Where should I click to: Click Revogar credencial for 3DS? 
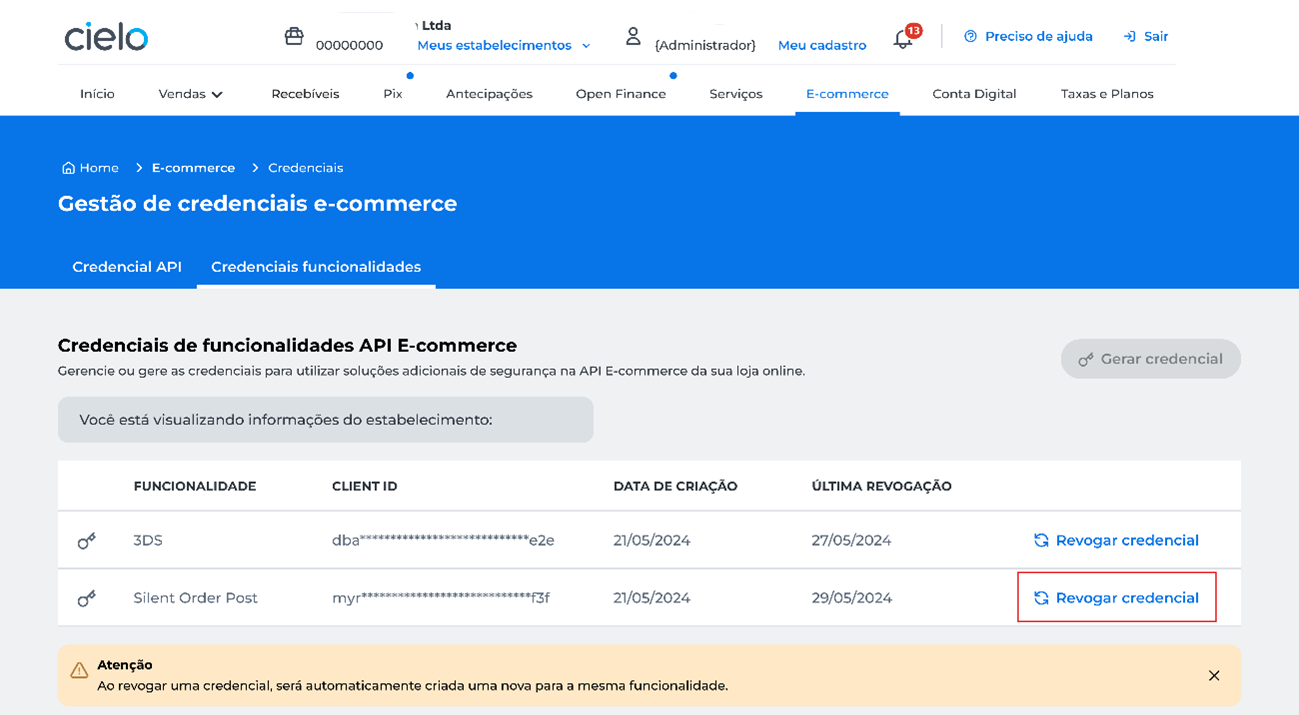point(1116,540)
